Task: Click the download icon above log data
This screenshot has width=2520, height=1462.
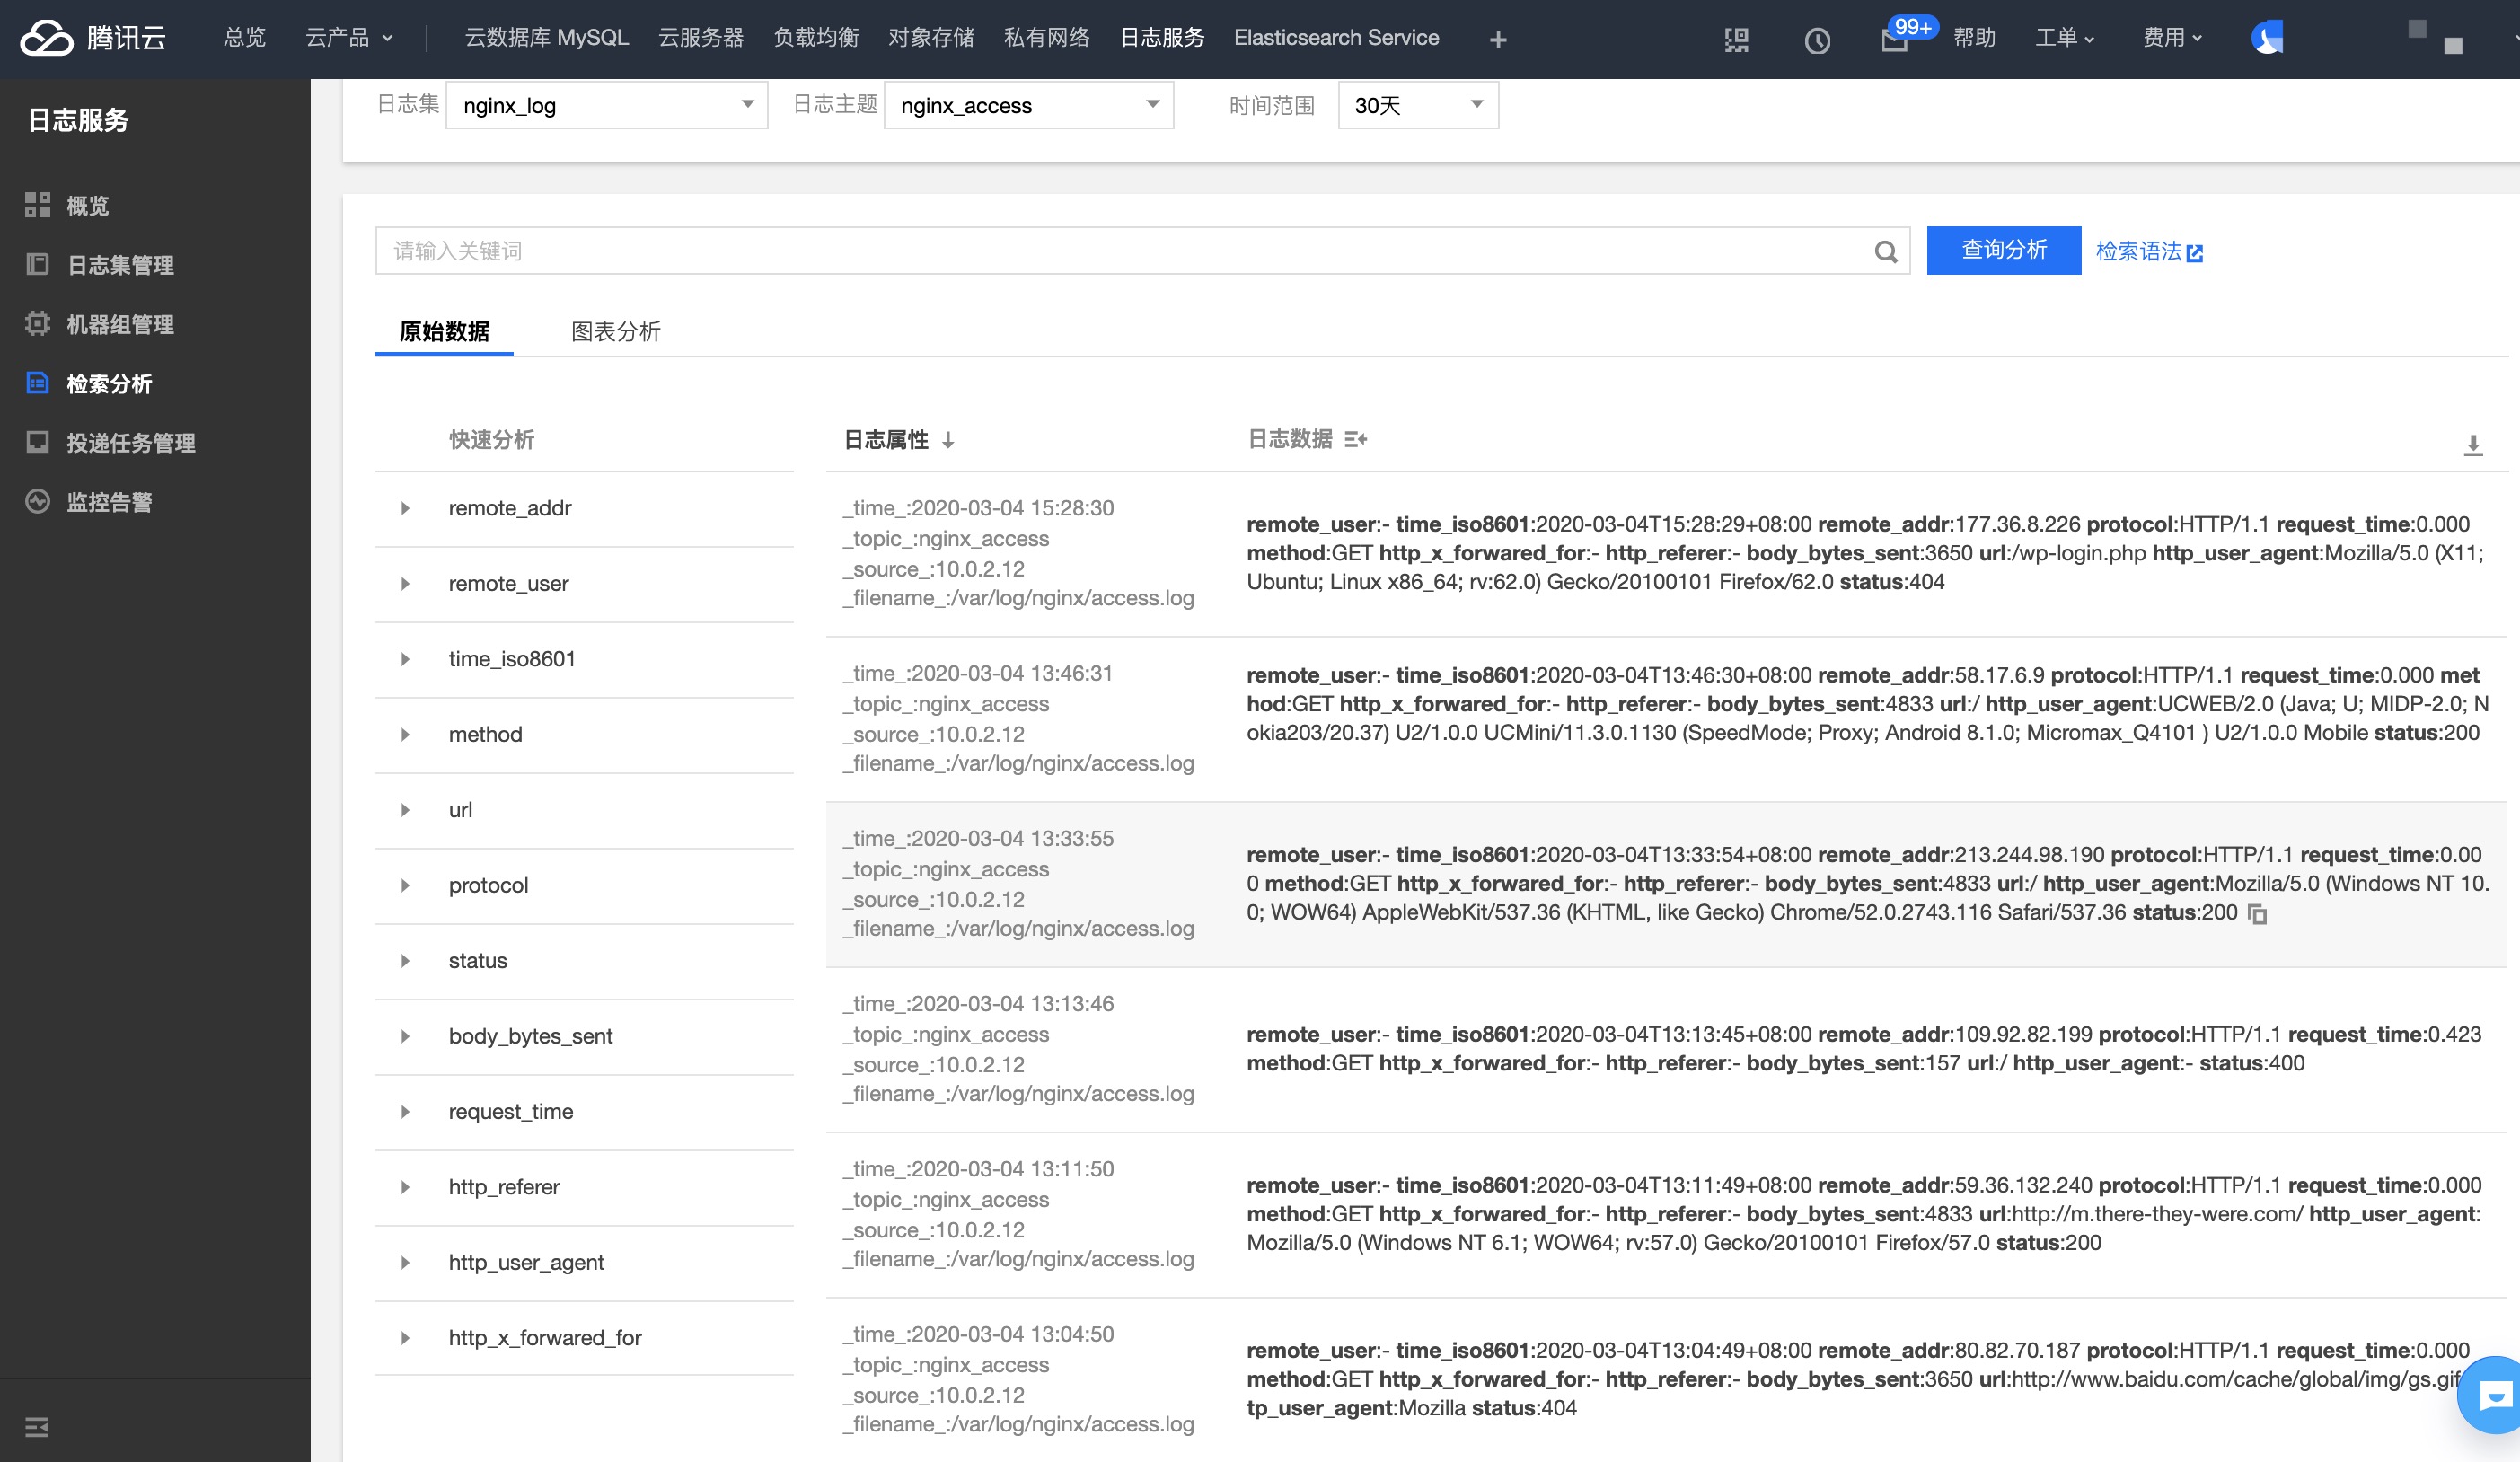Action: pyautogui.click(x=2473, y=445)
